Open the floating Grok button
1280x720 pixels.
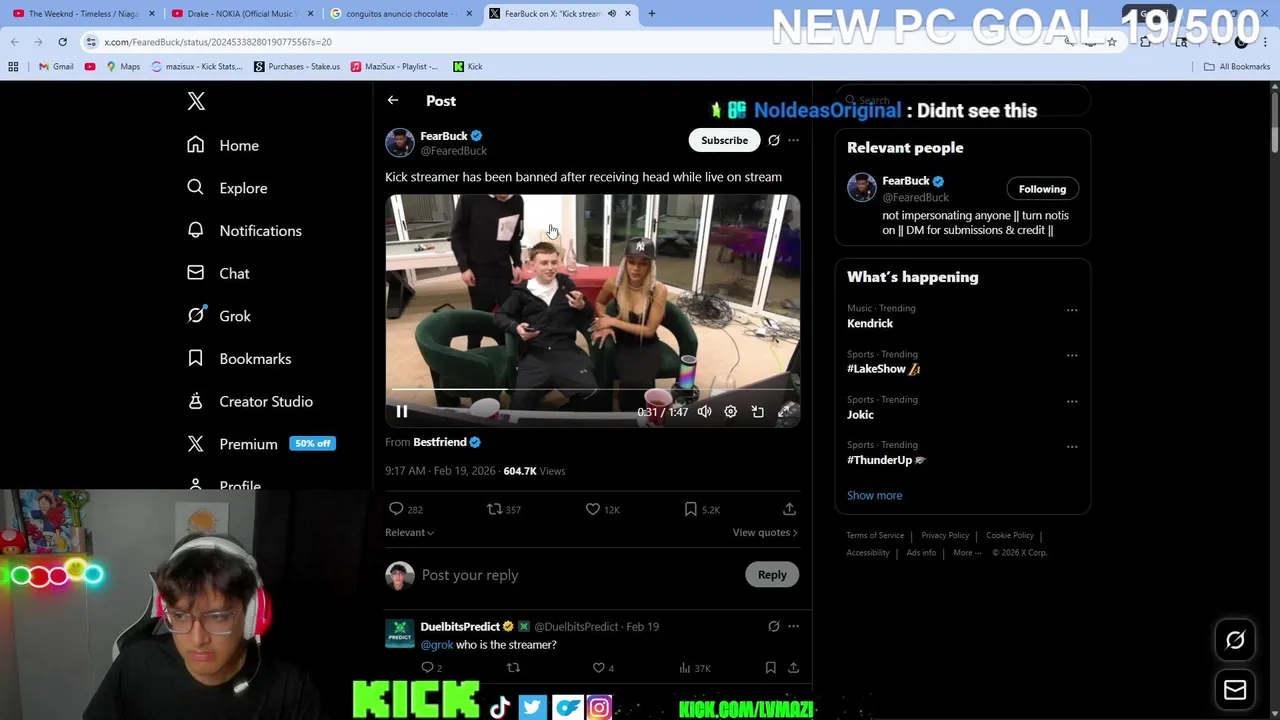(1235, 641)
